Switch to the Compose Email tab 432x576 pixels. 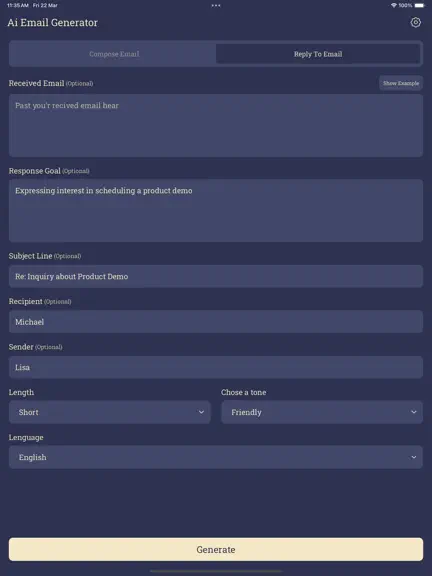114,54
